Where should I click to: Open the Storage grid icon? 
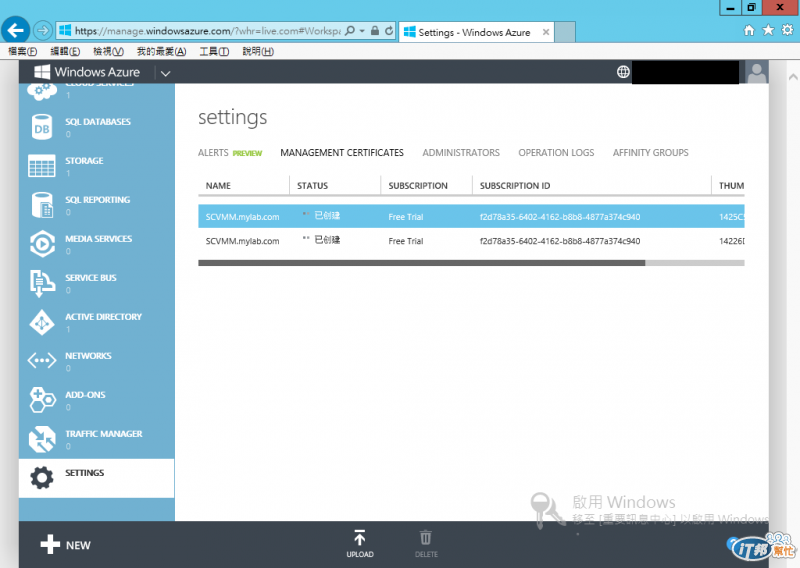[42, 166]
